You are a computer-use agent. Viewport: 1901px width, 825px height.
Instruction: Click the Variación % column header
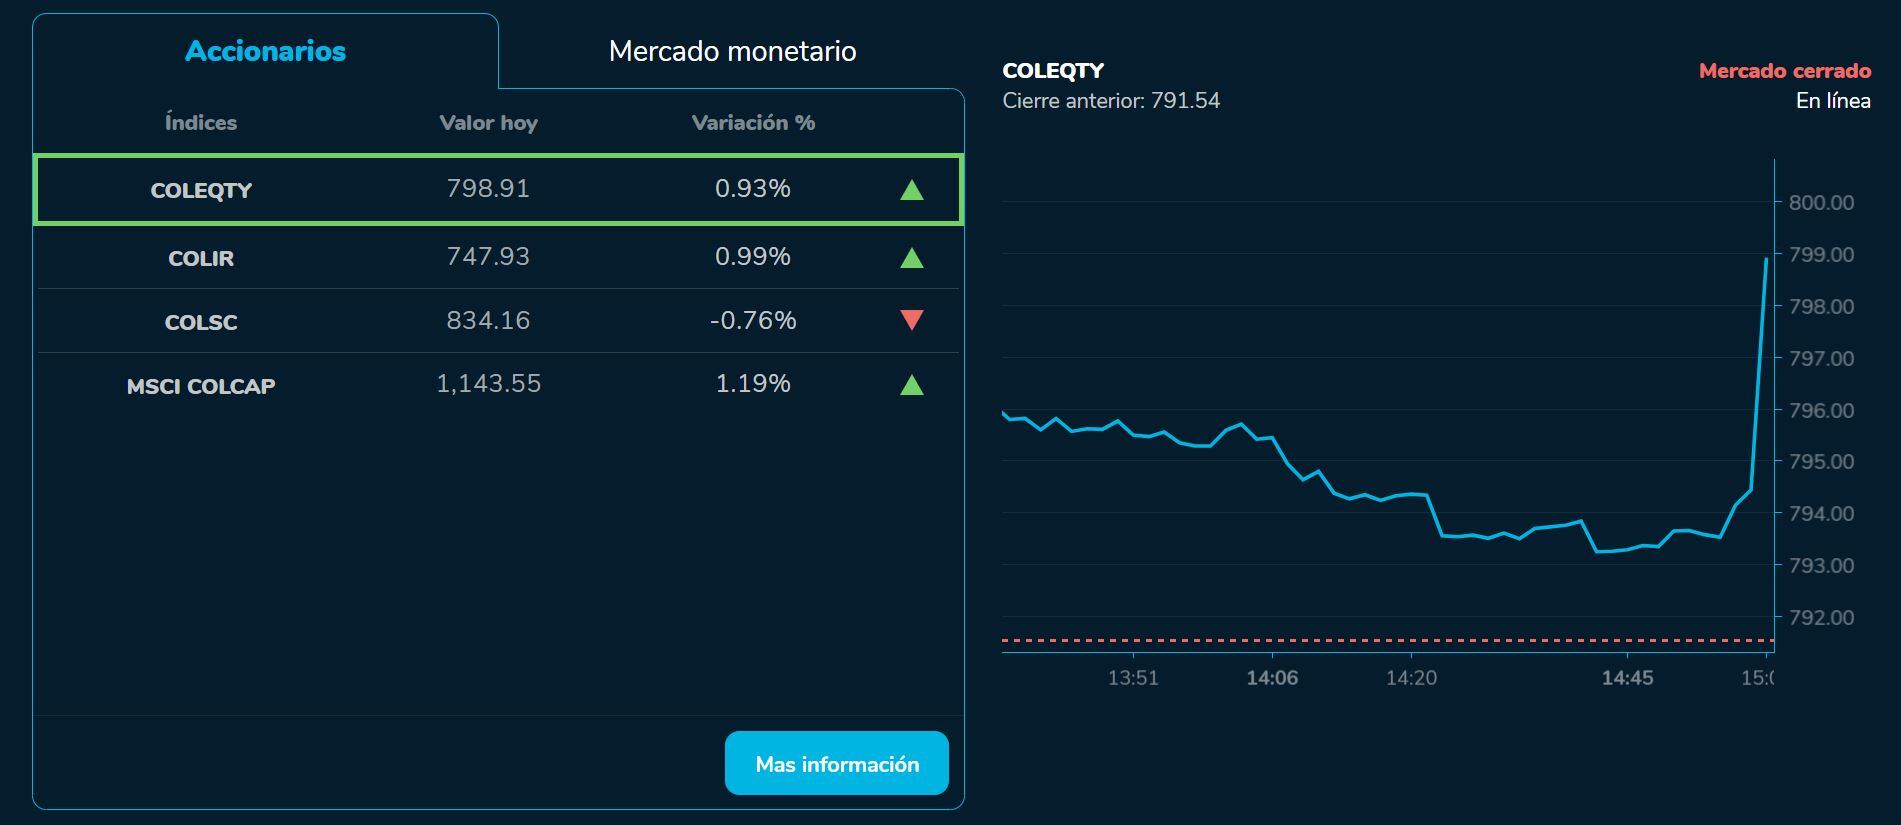coord(753,123)
